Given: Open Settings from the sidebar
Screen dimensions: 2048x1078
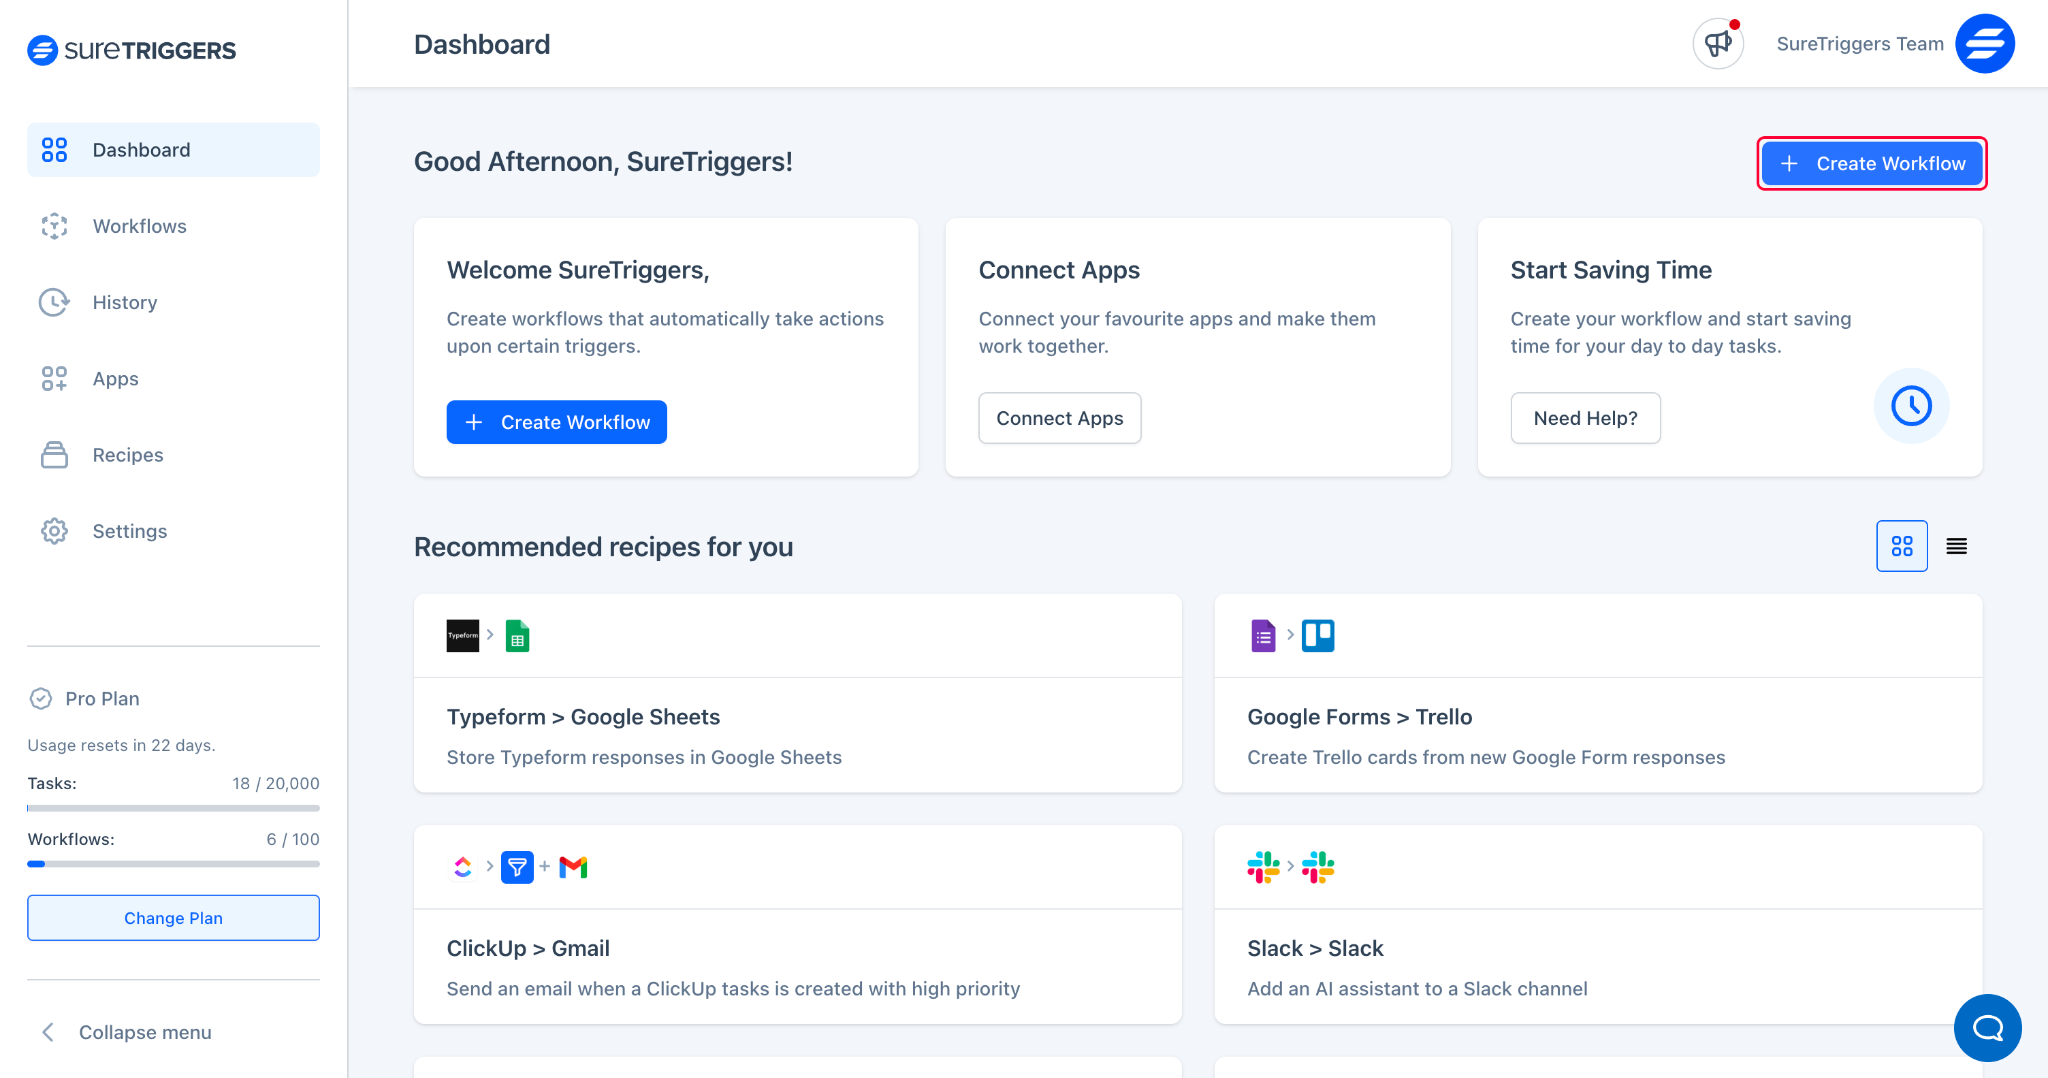Looking at the screenshot, I should [x=129, y=531].
